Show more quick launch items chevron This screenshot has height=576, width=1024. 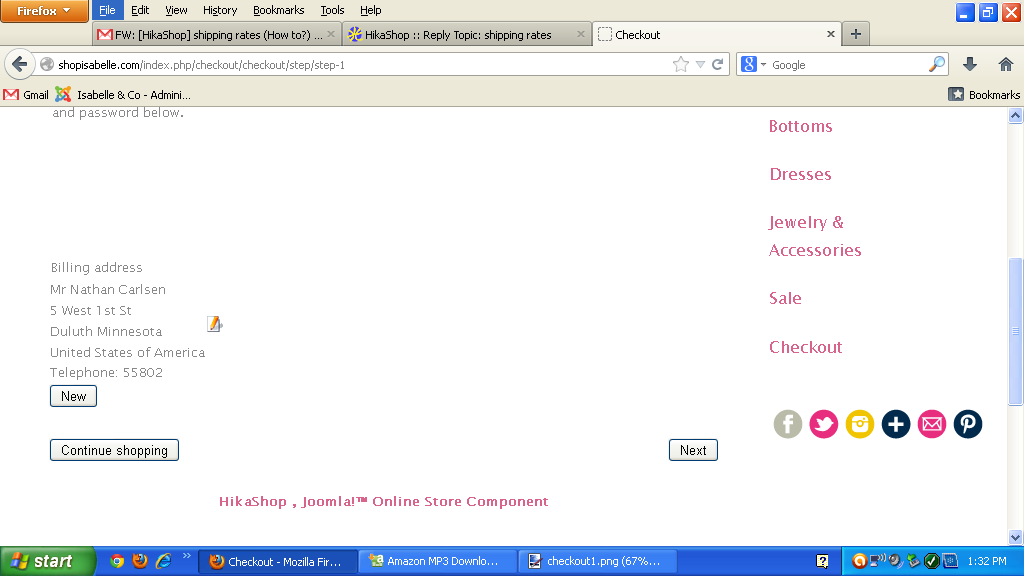187,556
